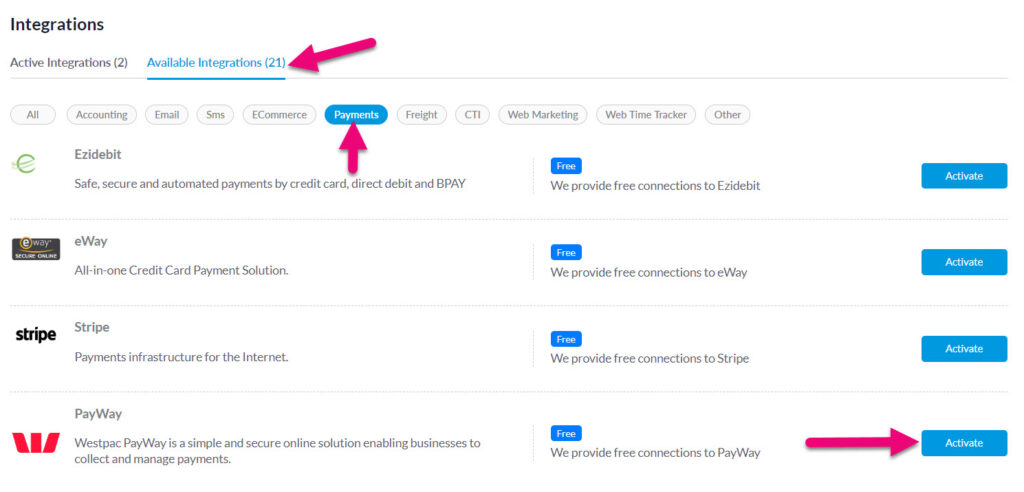Click 'All-in-one Credit Card Payment Solution' text
This screenshot has width=1024, height=492.
tap(182, 270)
